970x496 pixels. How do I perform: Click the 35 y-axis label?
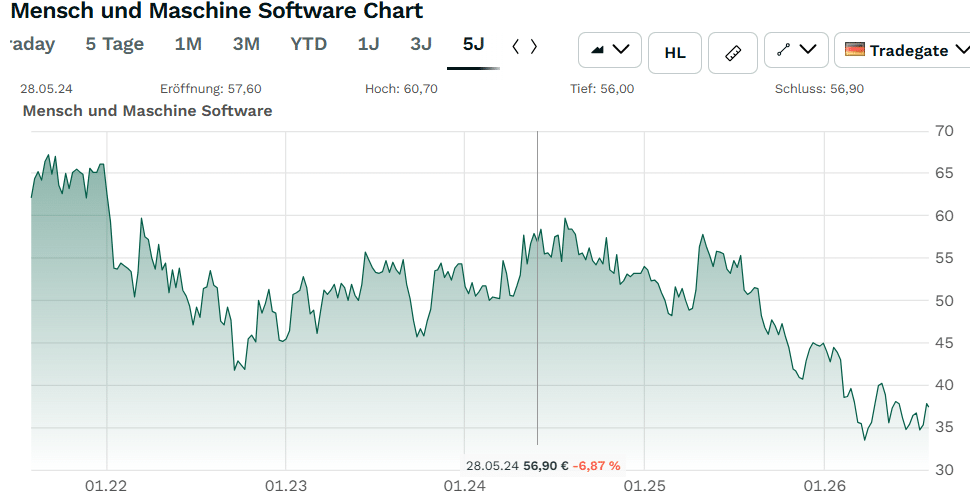[x=944, y=427]
